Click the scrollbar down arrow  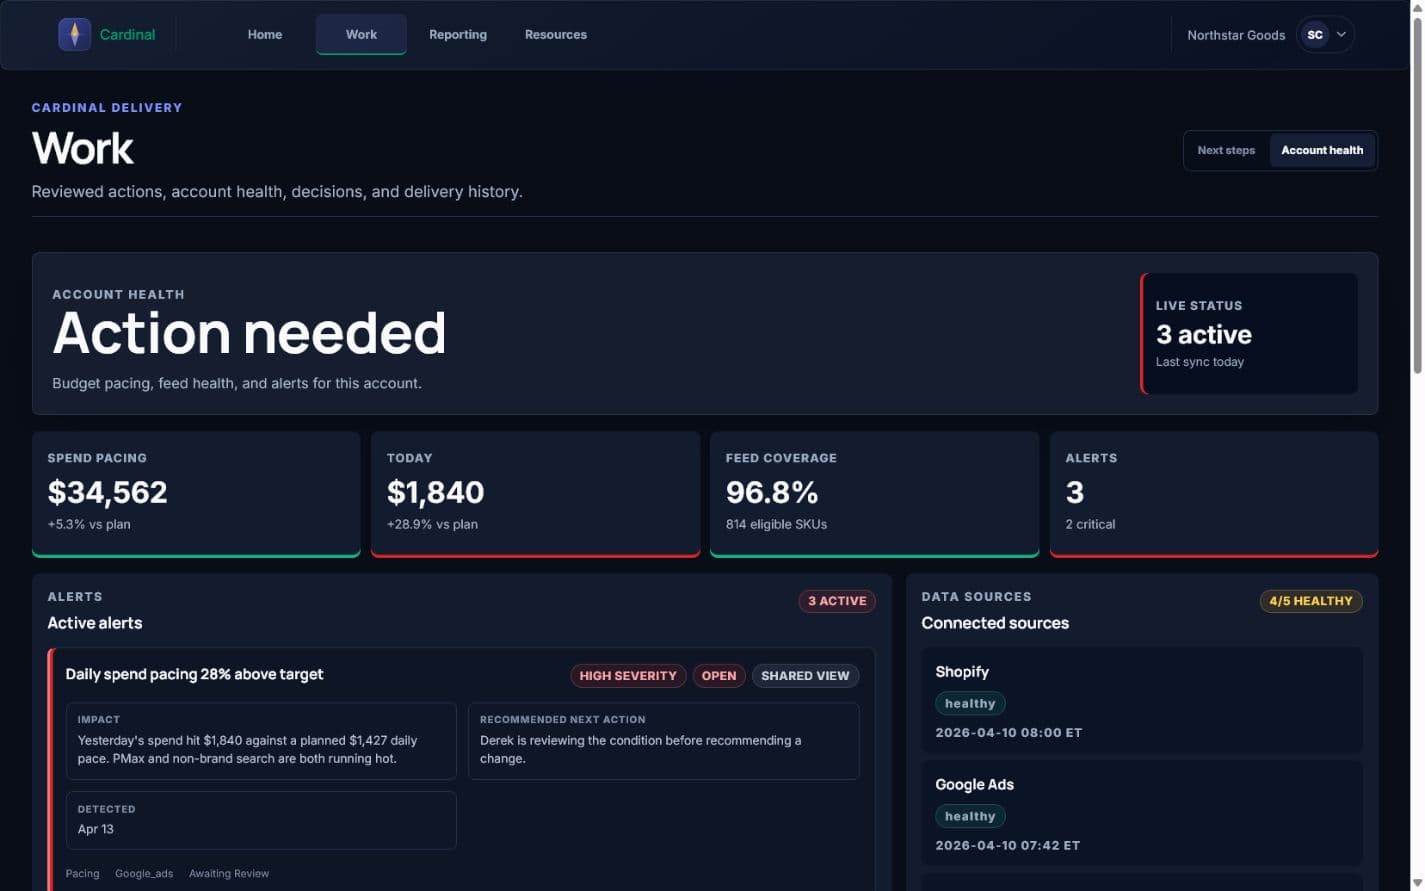point(1416,883)
